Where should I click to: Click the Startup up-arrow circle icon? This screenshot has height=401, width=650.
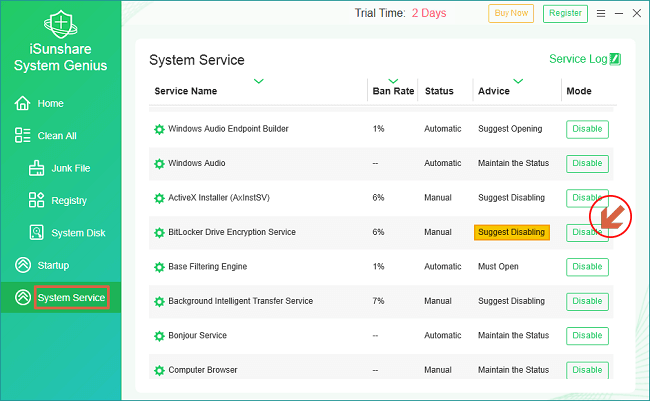pyautogui.click(x=23, y=265)
